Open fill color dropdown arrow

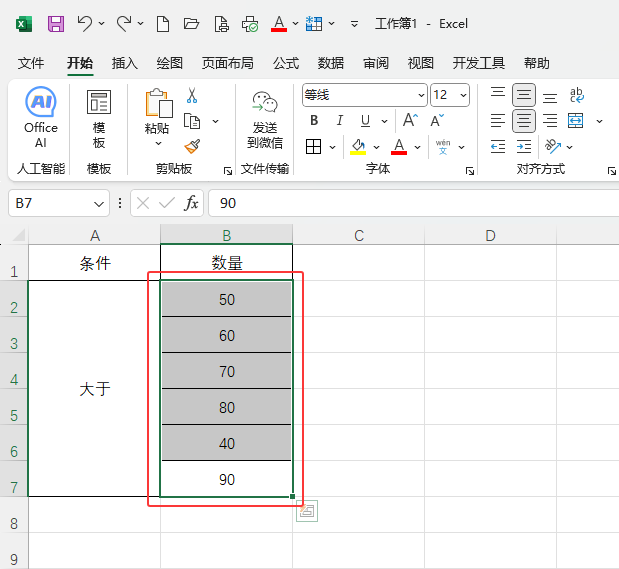point(377,147)
